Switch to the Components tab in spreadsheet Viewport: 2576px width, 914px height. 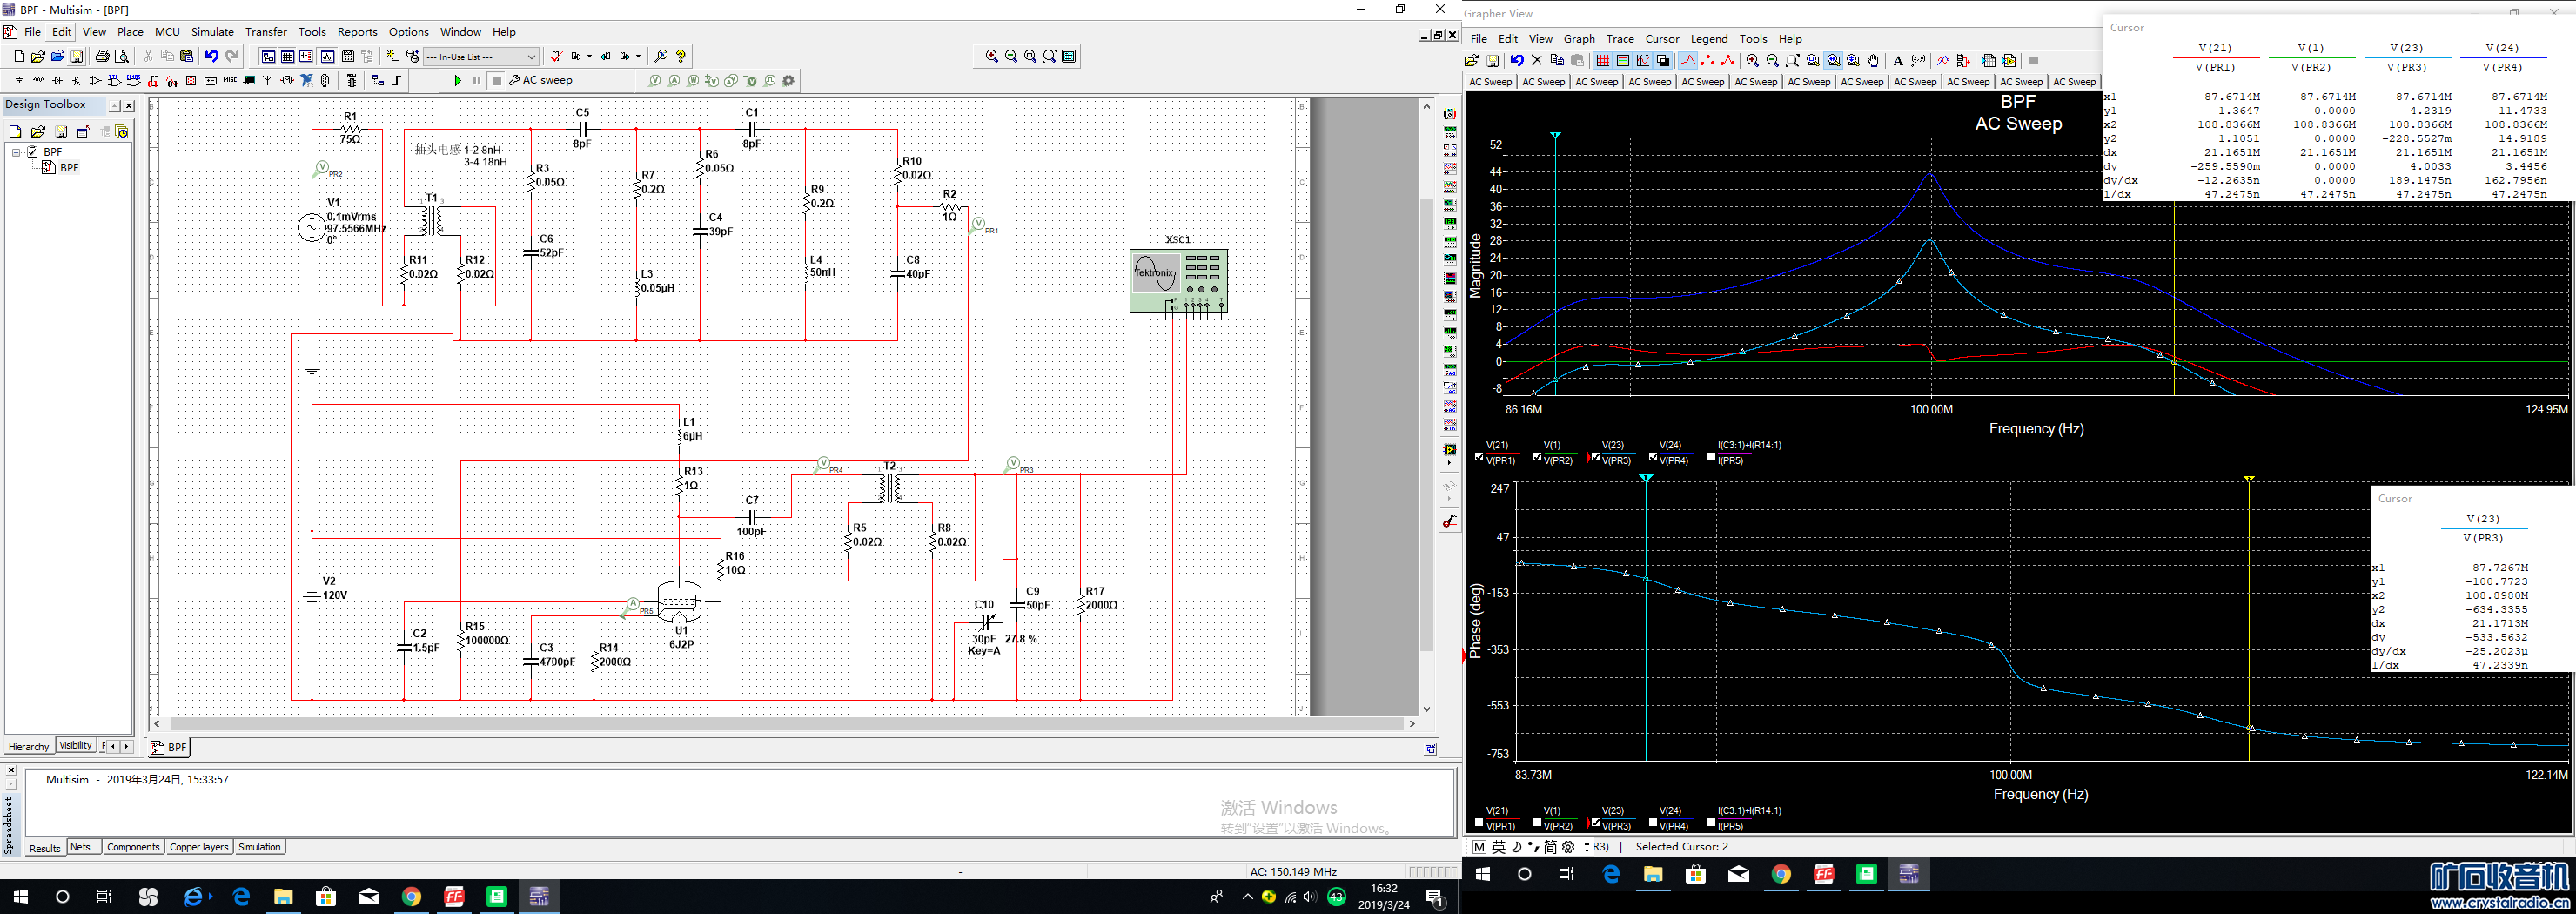(133, 847)
